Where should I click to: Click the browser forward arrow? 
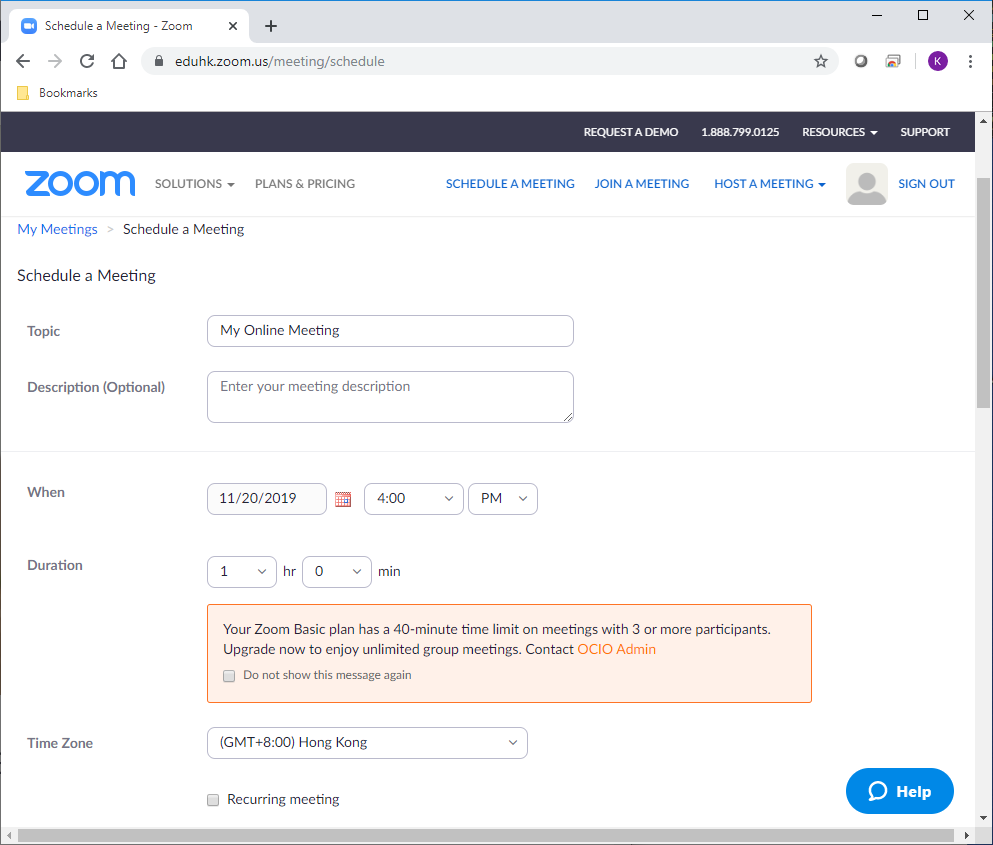click(x=55, y=61)
